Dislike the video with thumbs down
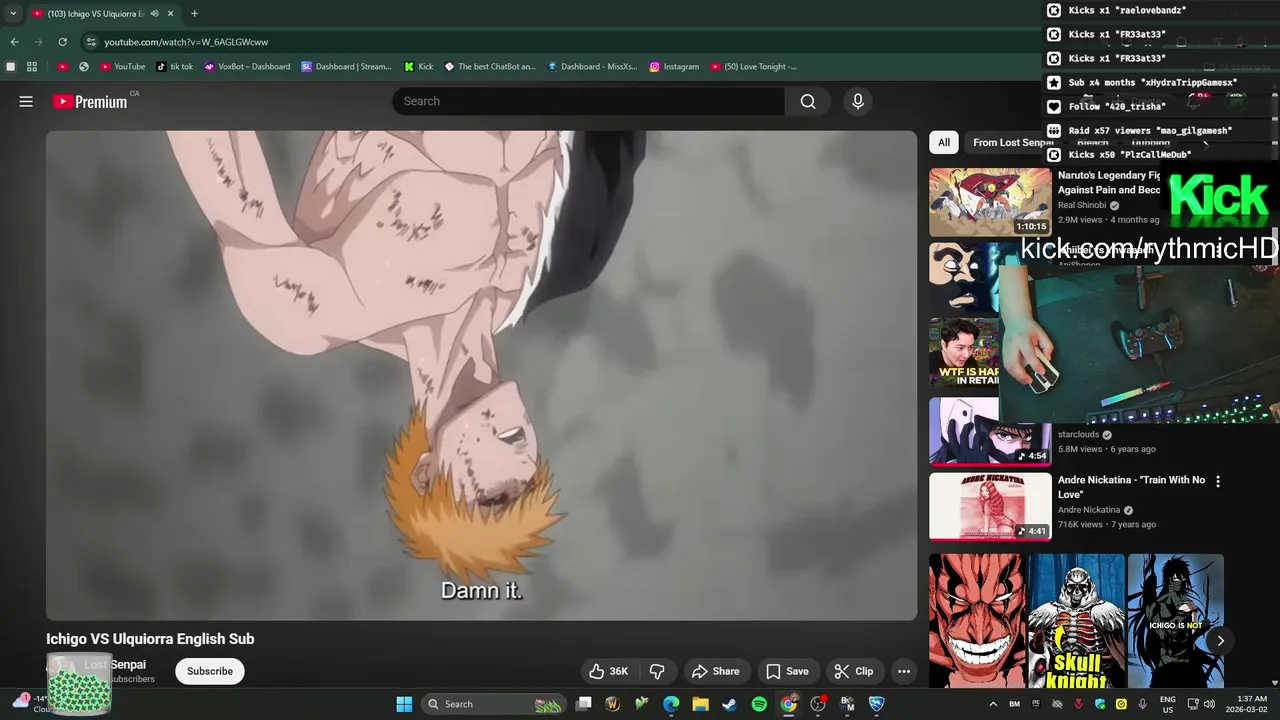Screen dimensions: 1280x720 tap(657, 671)
